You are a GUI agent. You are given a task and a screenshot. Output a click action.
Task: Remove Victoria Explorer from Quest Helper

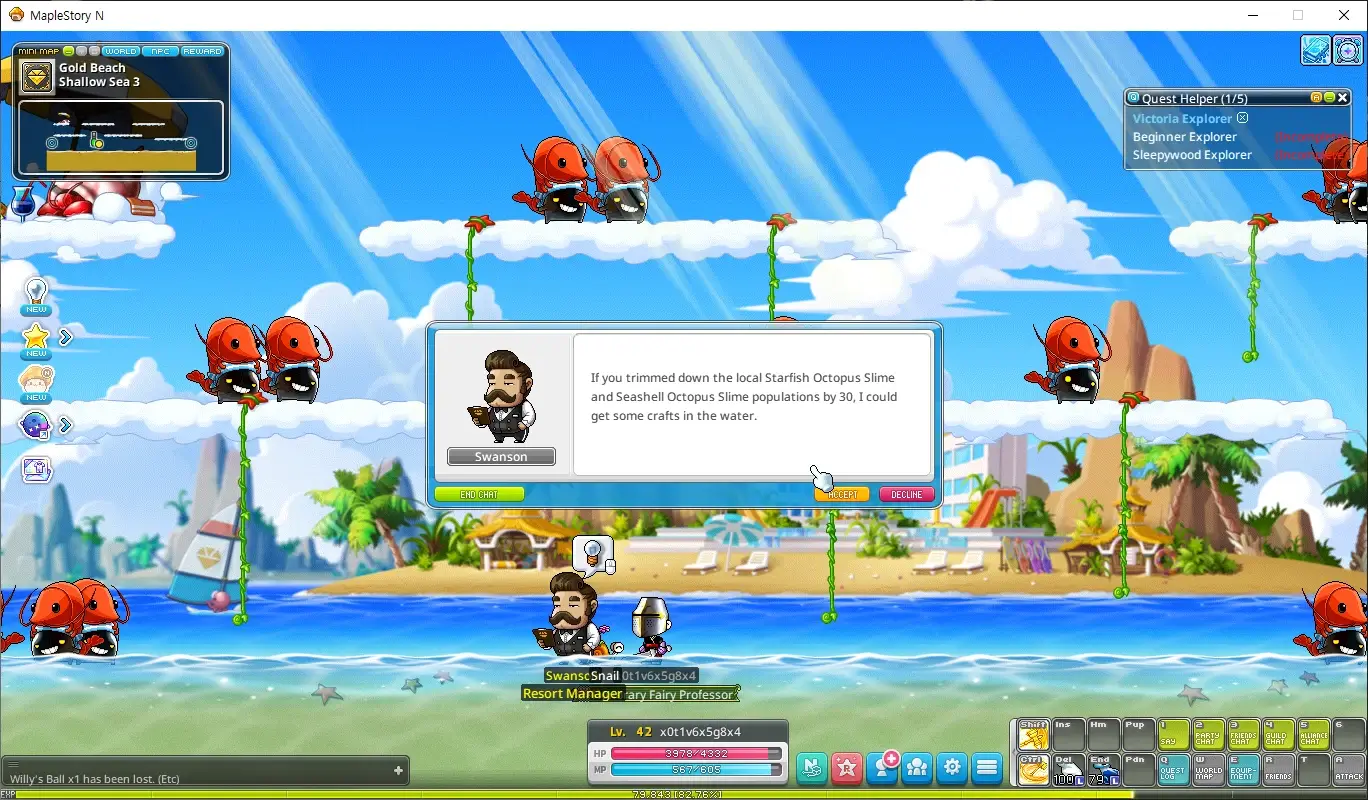(x=1243, y=118)
